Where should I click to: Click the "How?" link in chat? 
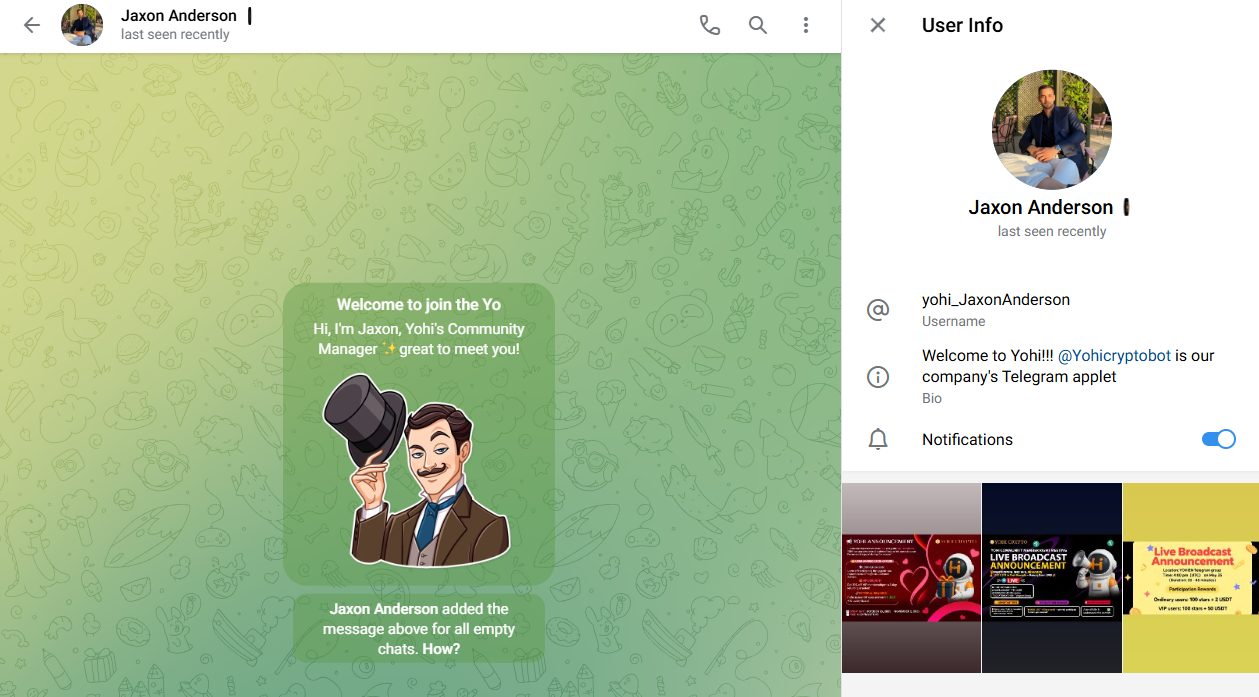tap(441, 649)
